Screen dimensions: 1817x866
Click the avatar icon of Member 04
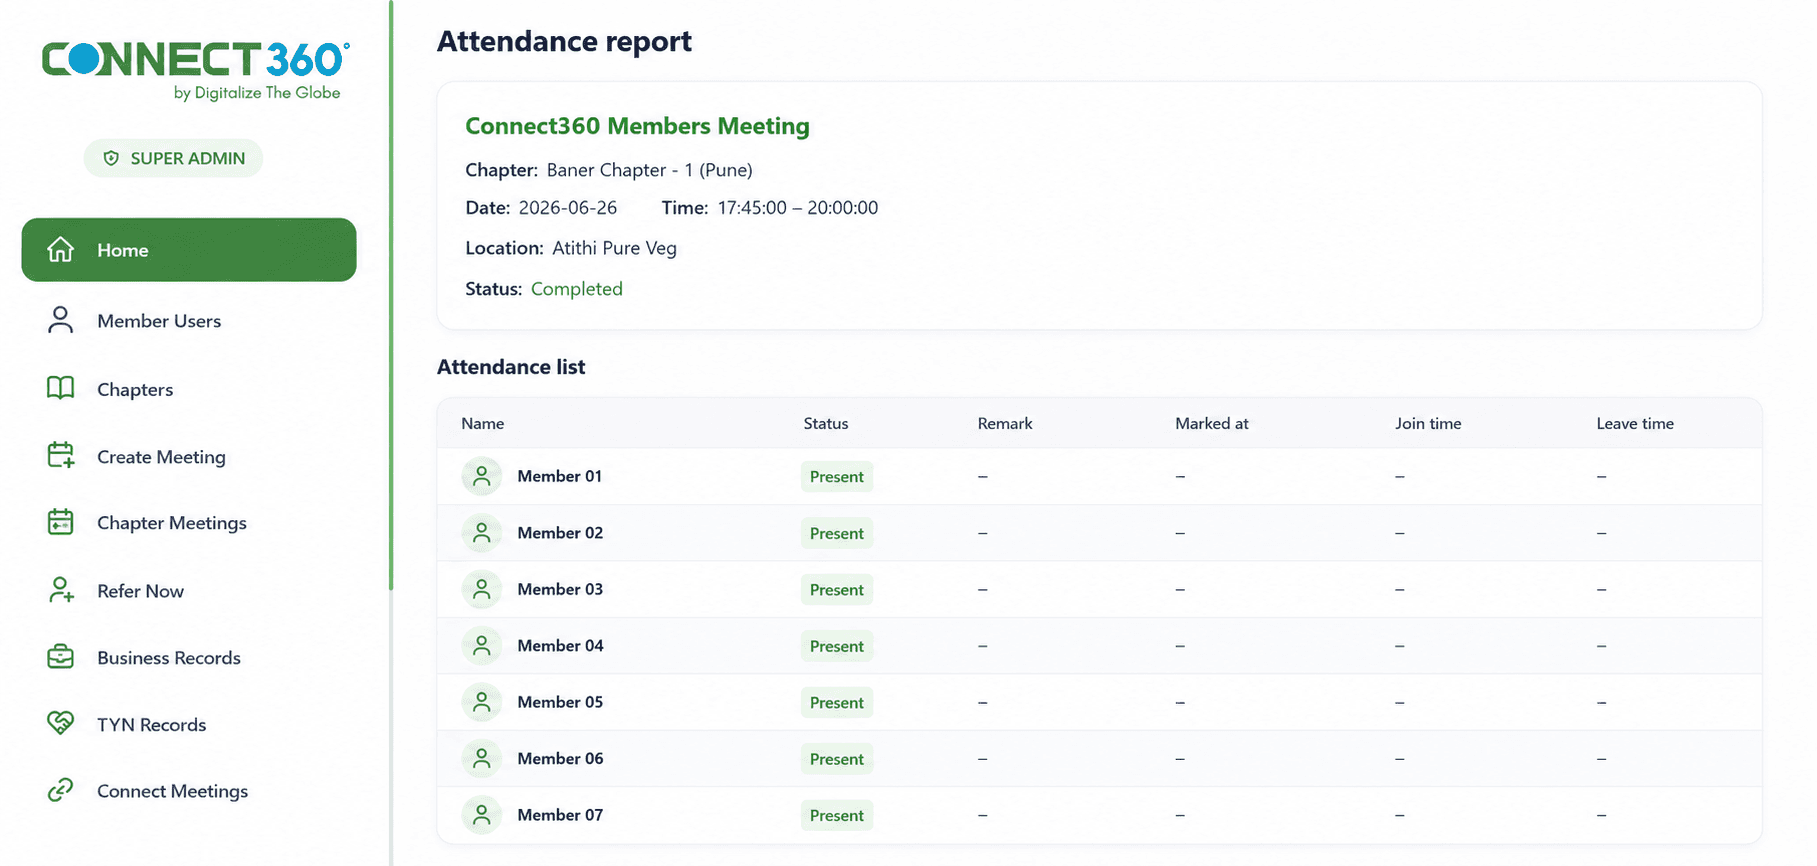[482, 646]
